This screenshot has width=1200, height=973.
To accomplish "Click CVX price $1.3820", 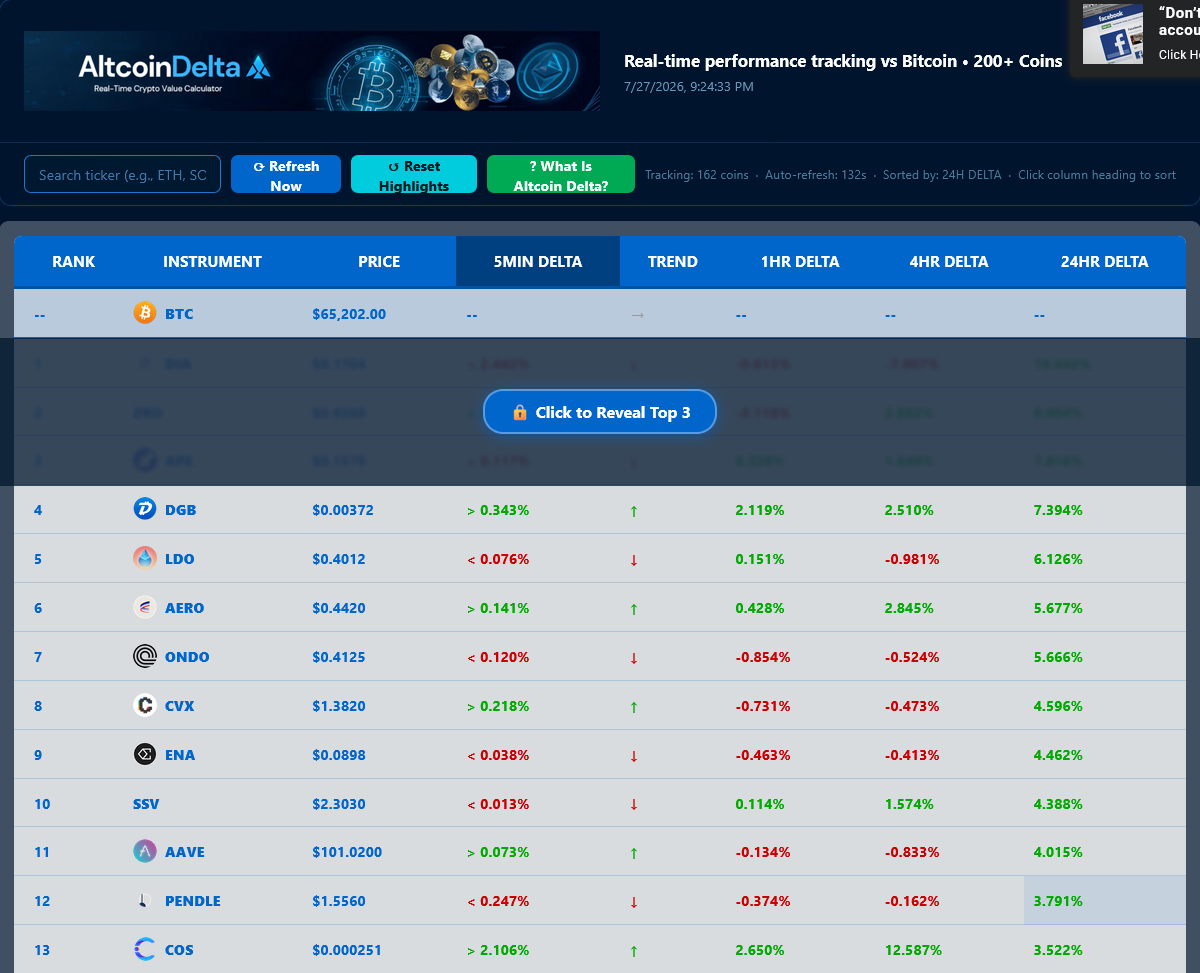I will point(339,706).
